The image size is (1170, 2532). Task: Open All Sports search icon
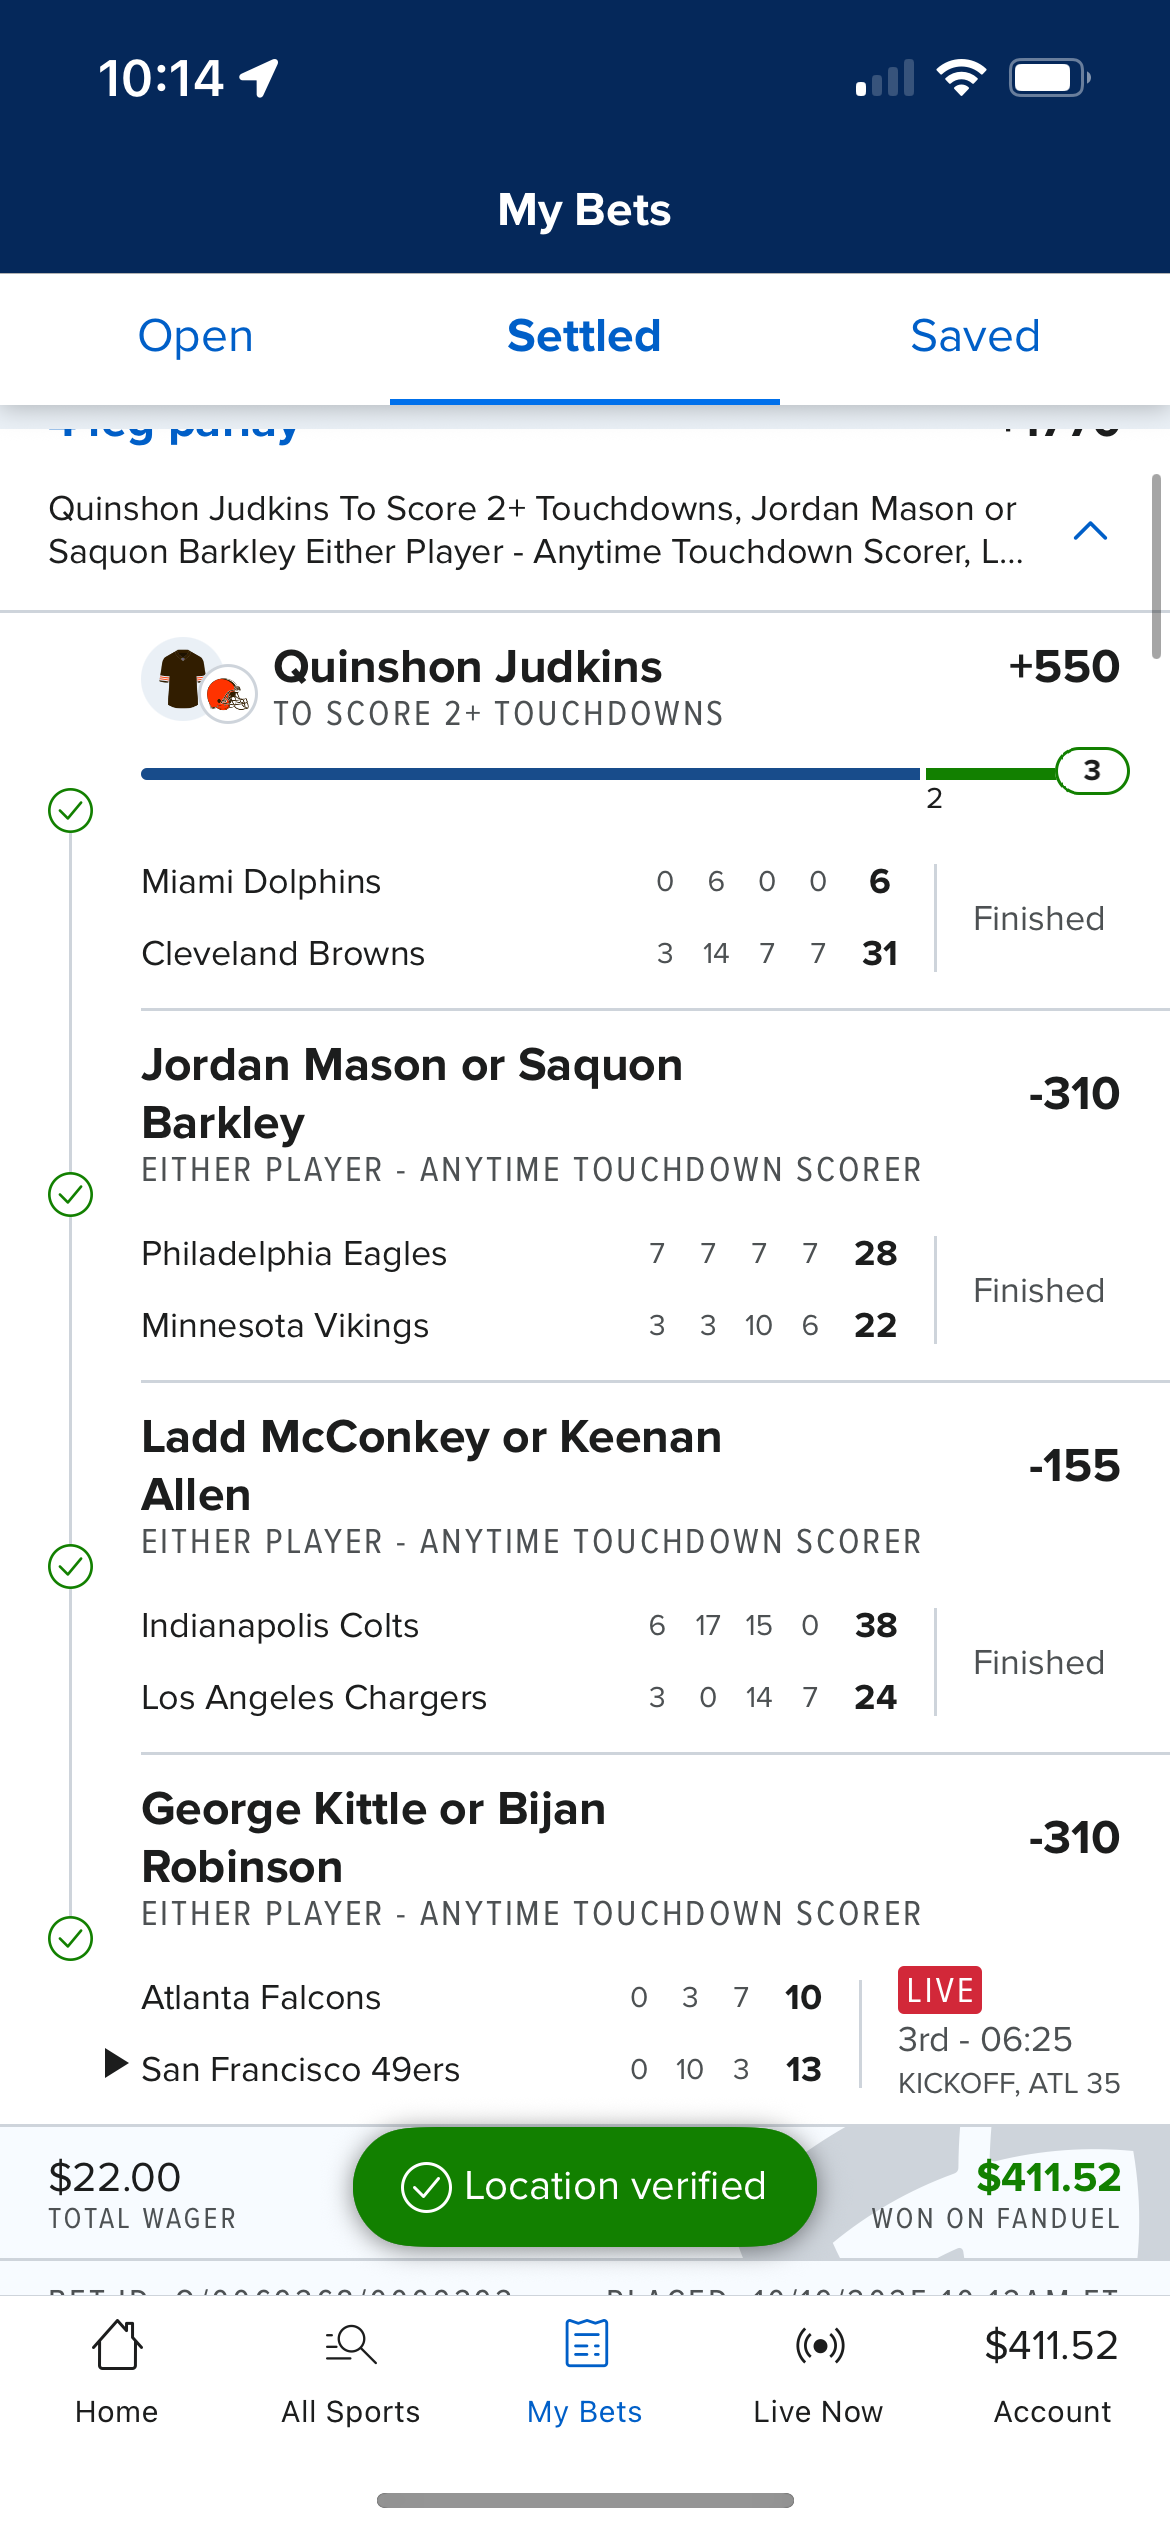tap(351, 2346)
